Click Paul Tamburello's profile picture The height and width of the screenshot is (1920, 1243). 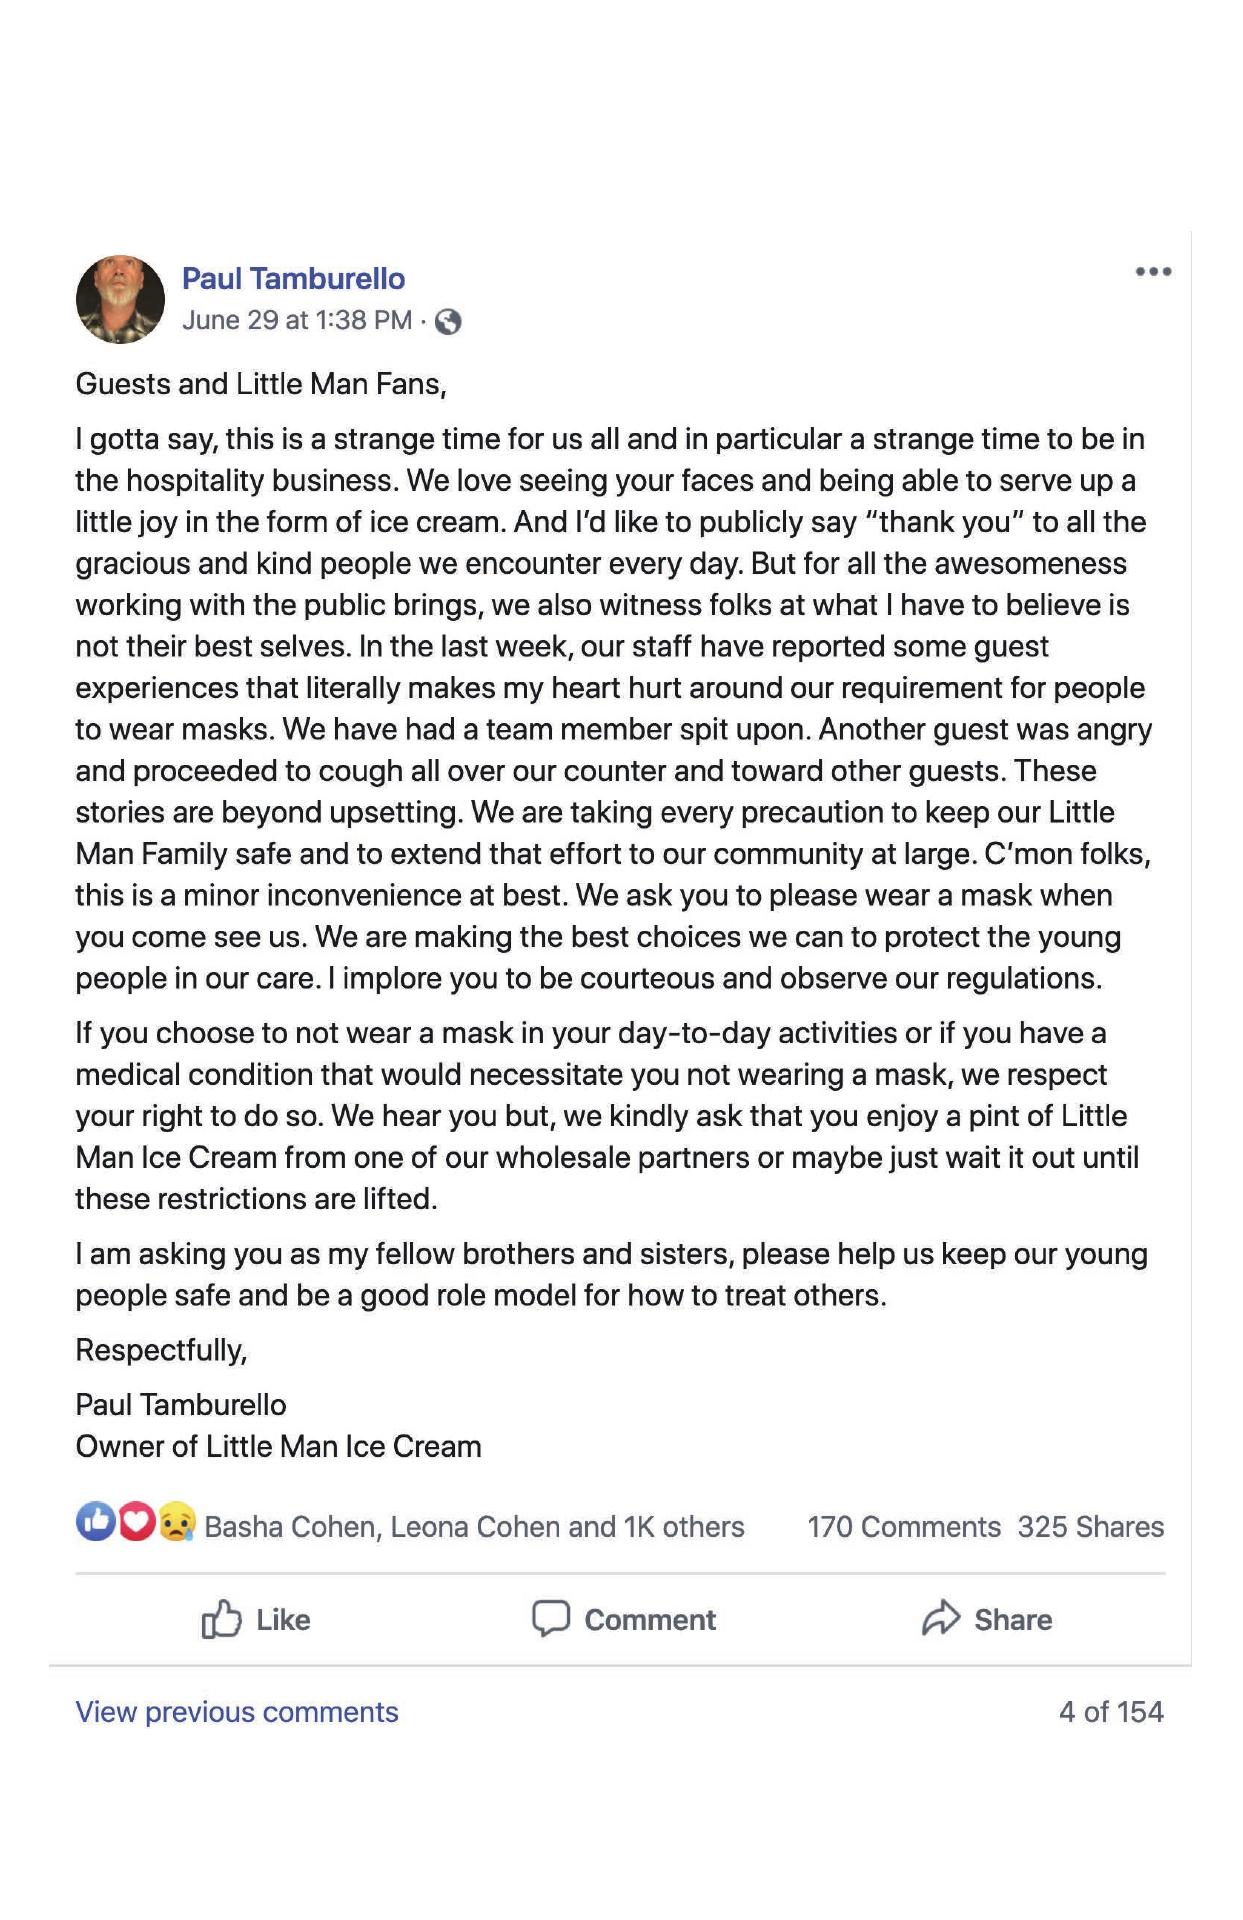(121, 299)
